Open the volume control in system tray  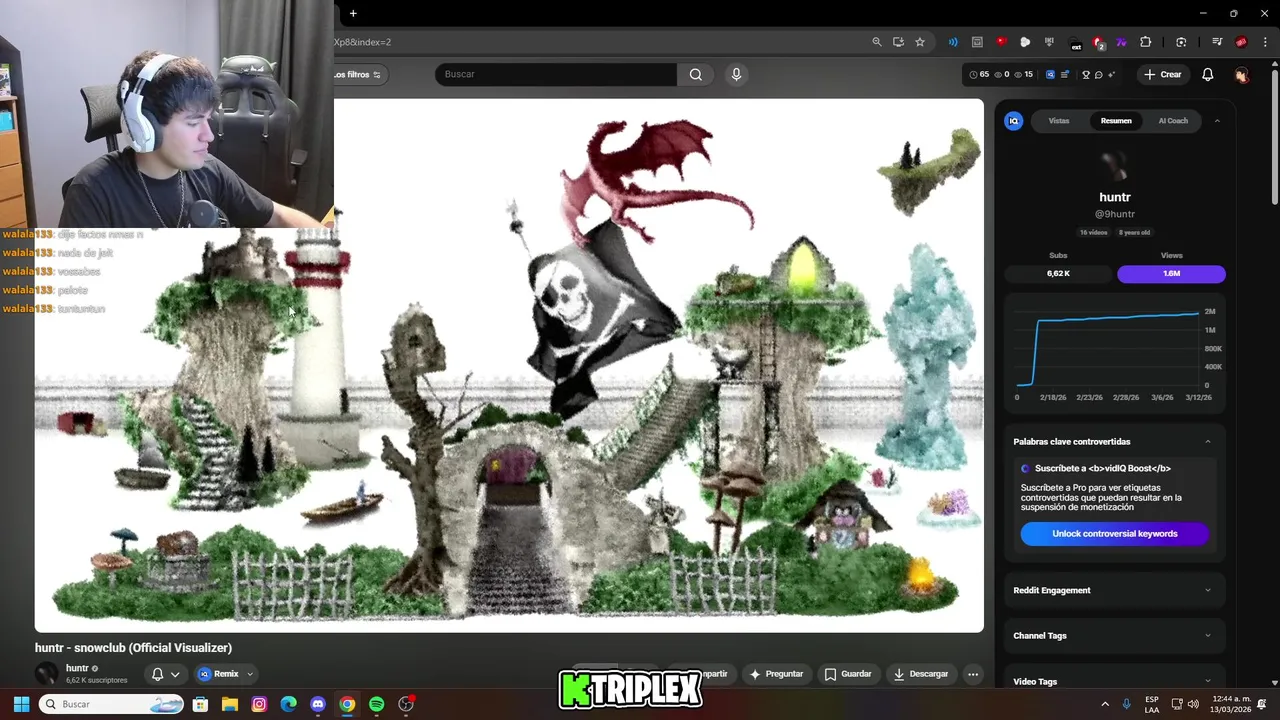click(1193, 704)
